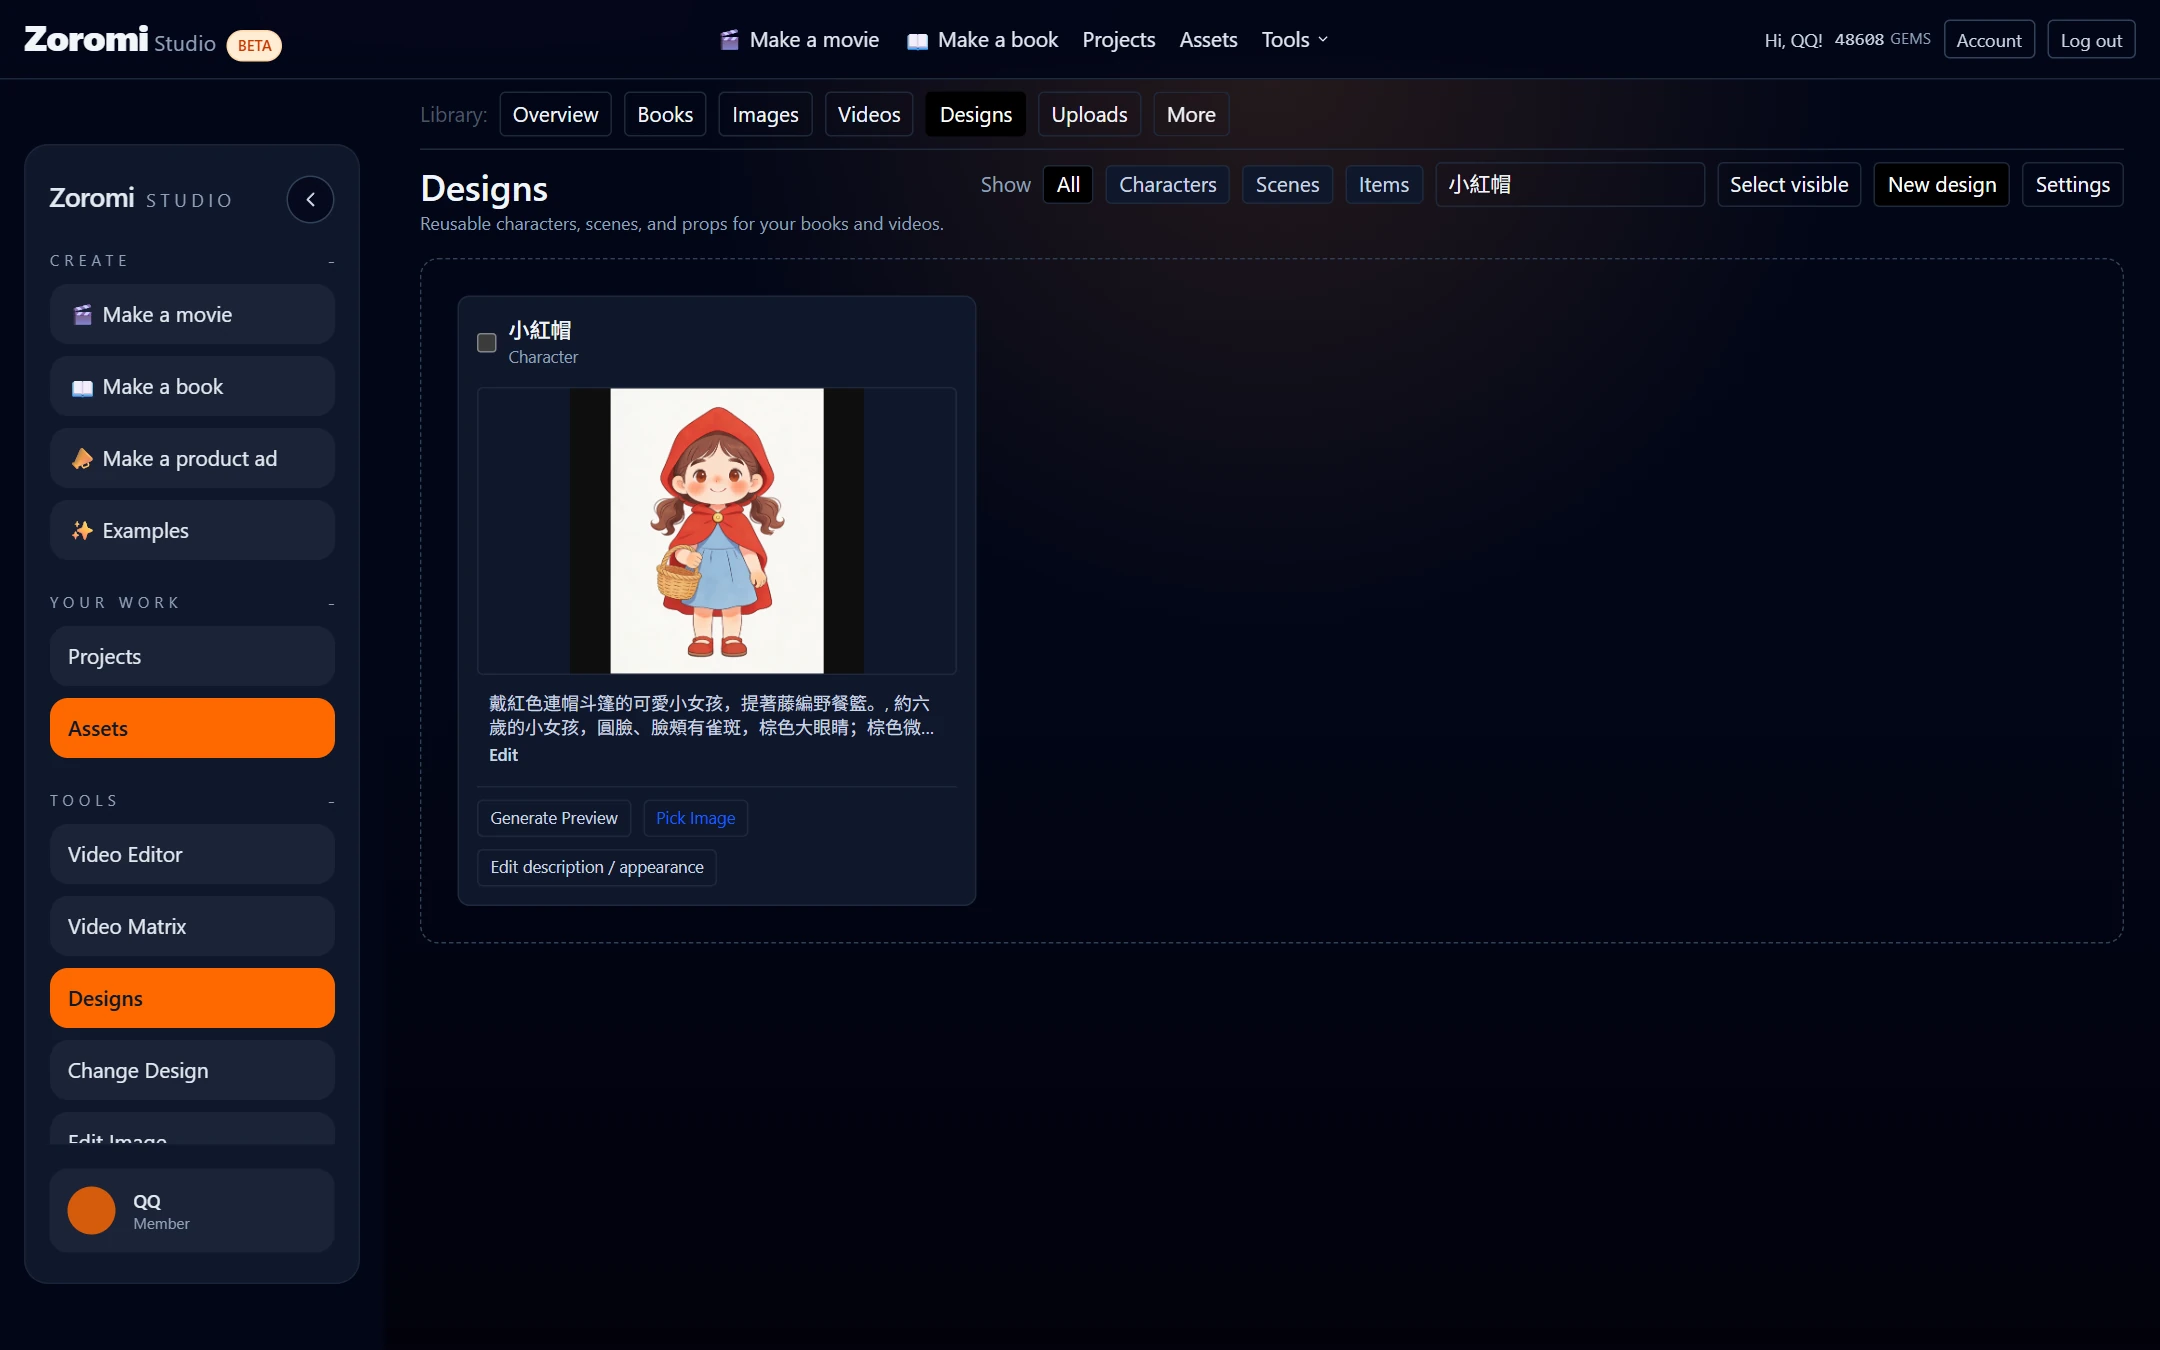Open the Video Matrix tool

[x=192, y=926]
